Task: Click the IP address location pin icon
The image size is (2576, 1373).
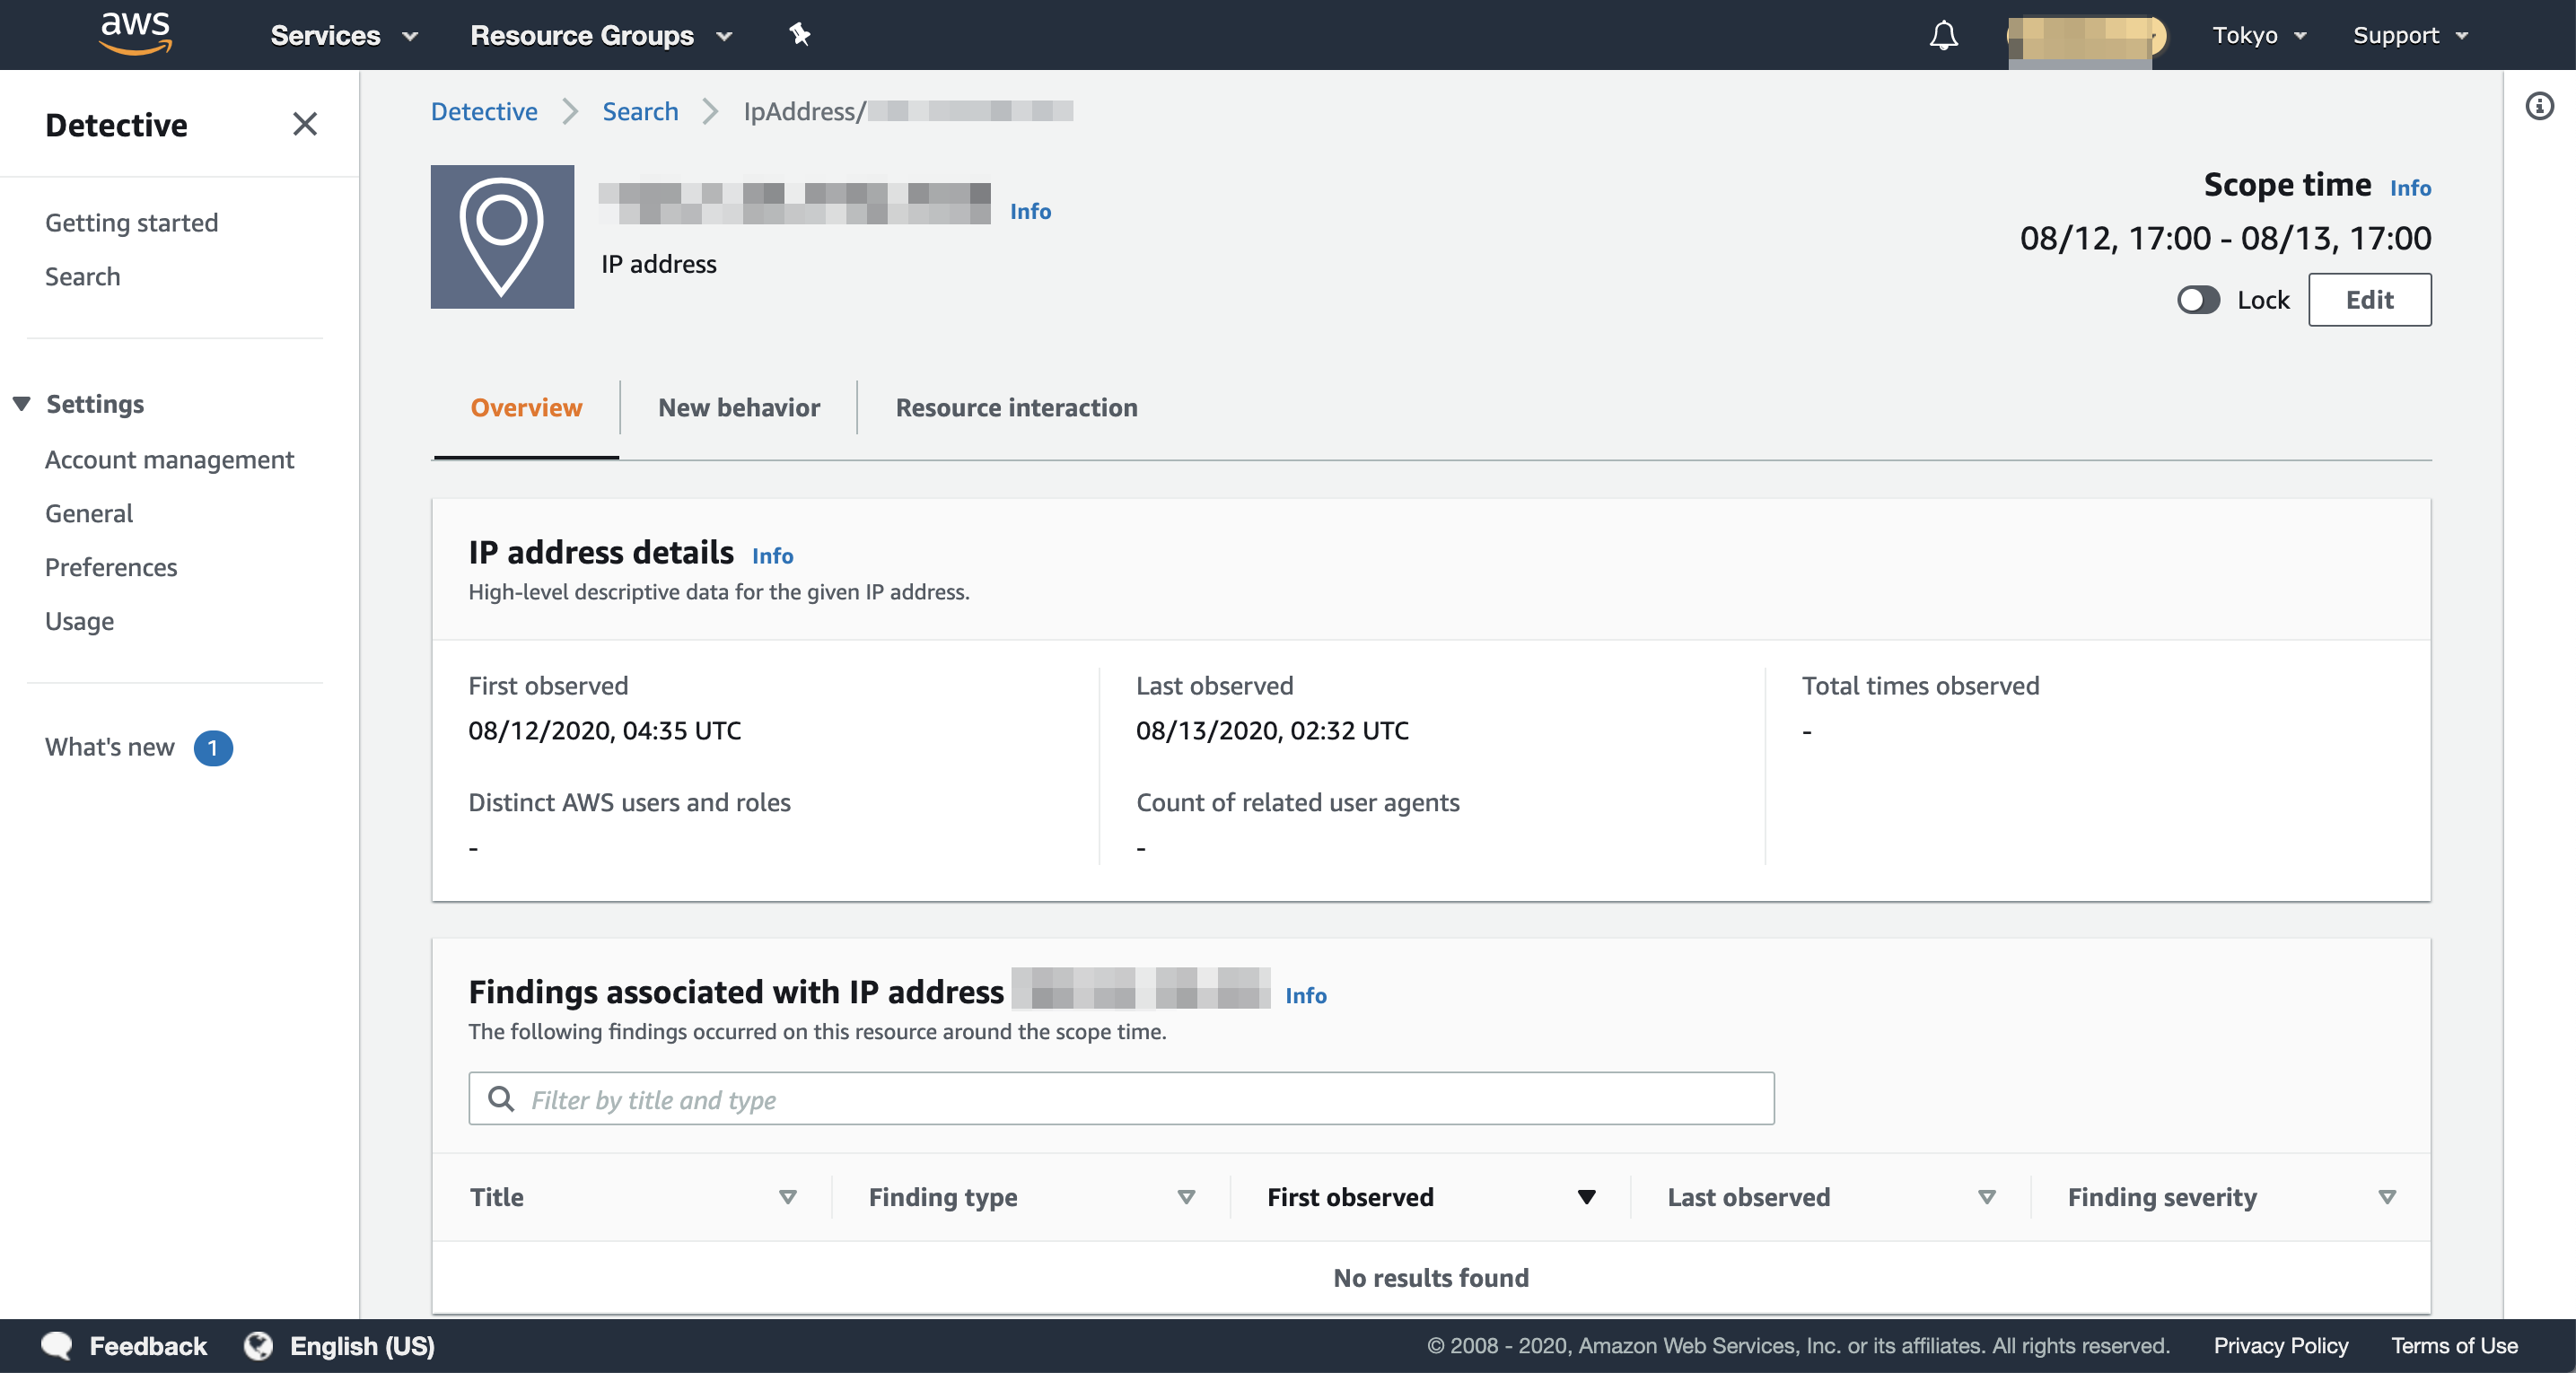Action: coord(502,237)
